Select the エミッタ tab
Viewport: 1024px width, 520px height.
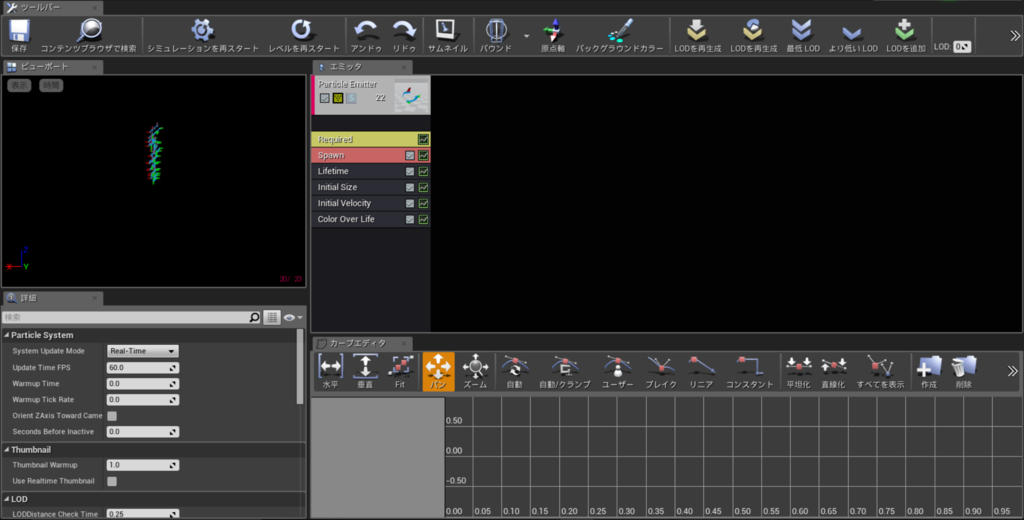click(363, 67)
